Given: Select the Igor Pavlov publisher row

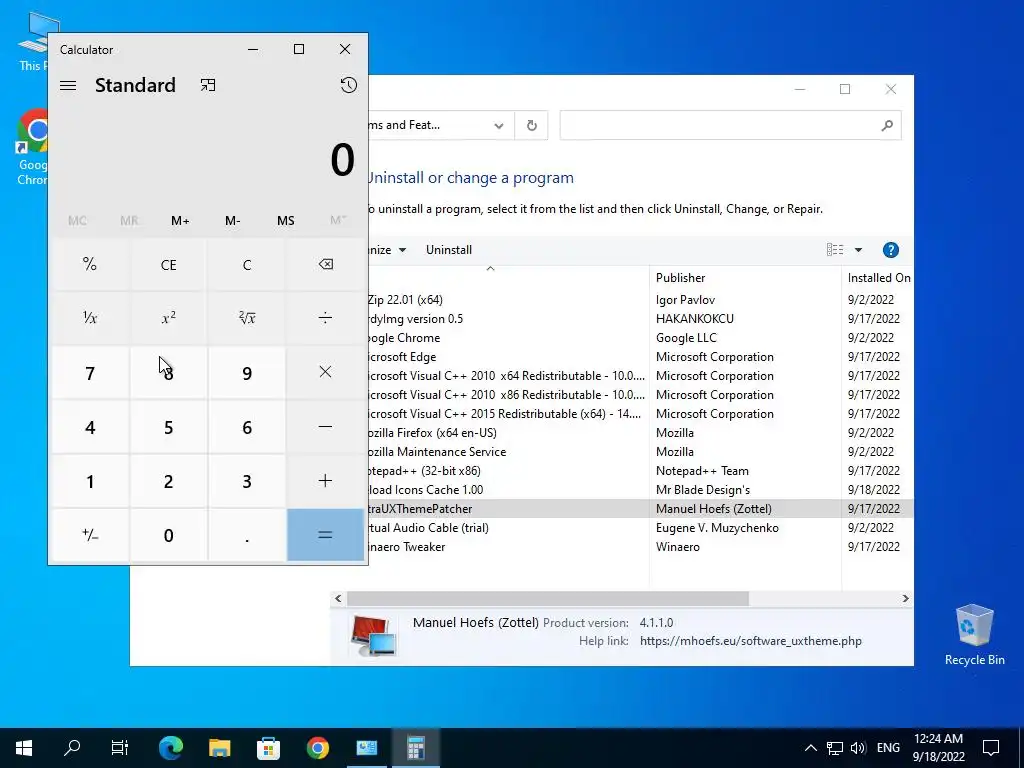Looking at the screenshot, I should point(641,300).
